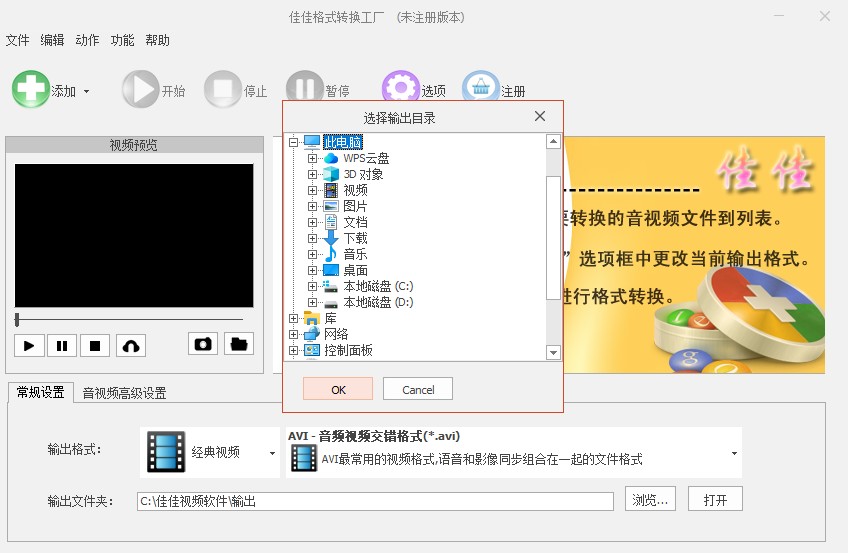Expand the 视频 node

(x=312, y=190)
